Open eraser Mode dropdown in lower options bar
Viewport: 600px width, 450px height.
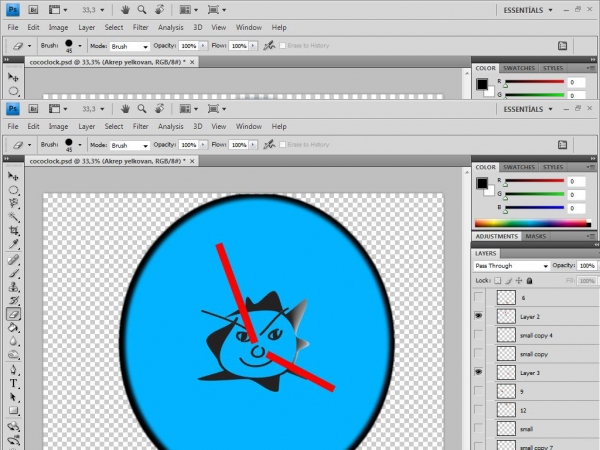(x=129, y=145)
